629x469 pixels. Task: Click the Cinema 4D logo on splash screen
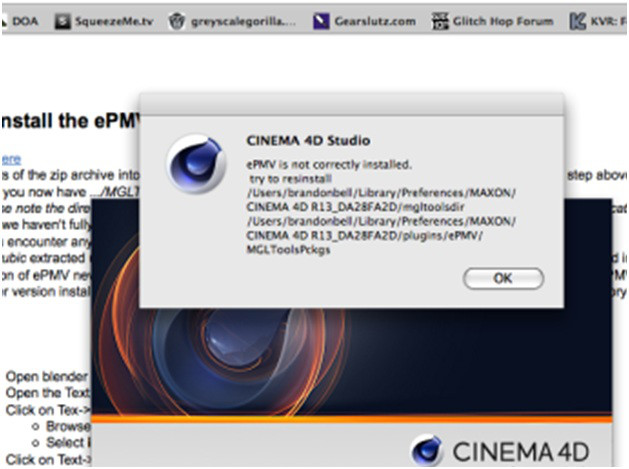click(x=427, y=451)
